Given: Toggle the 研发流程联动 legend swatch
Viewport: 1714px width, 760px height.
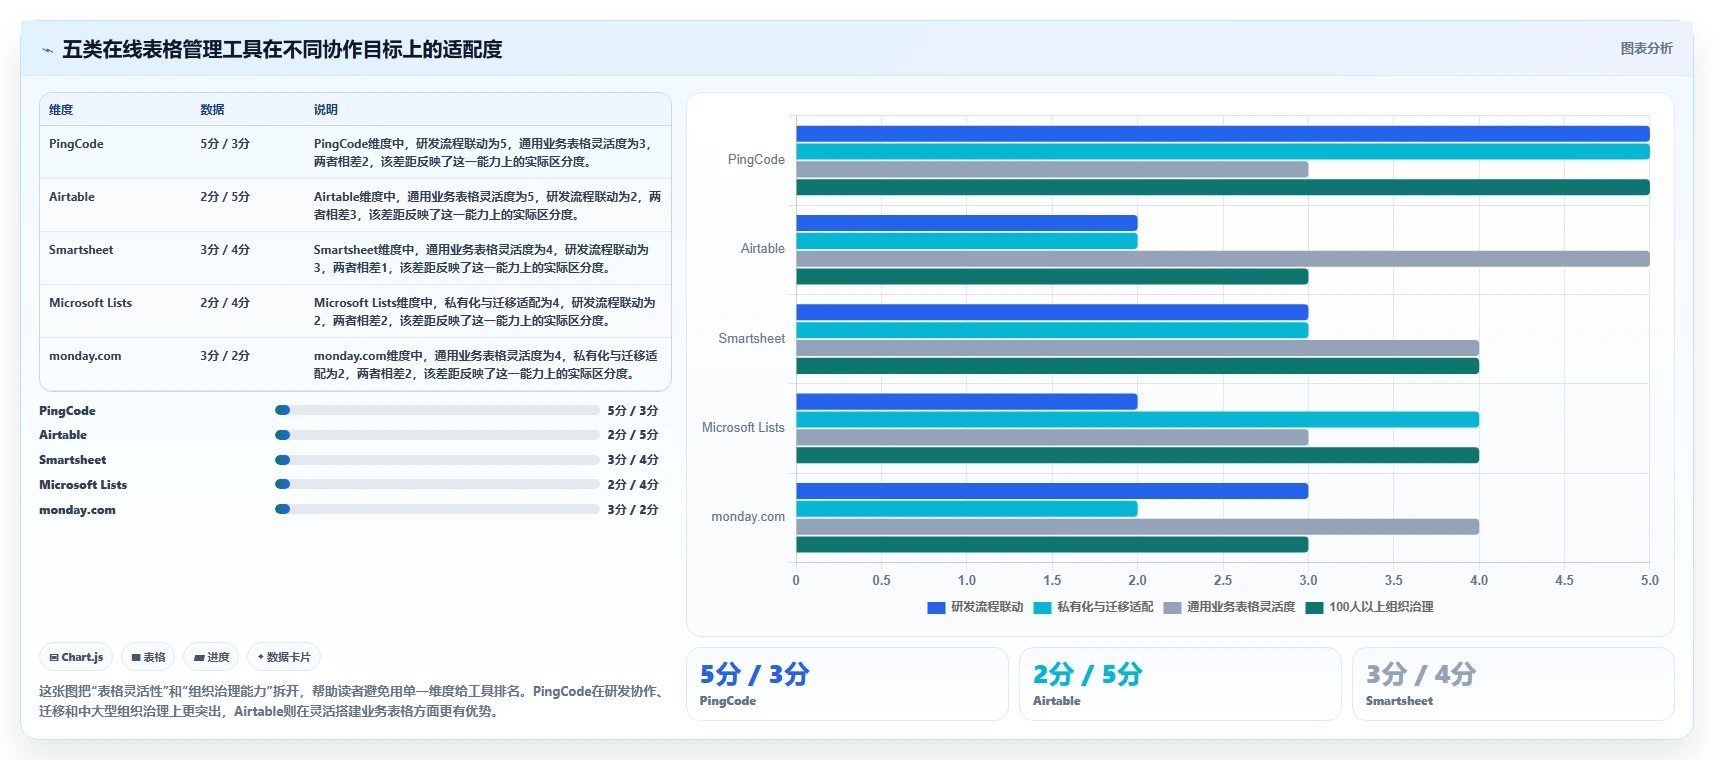Looking at the screenshot, I should click(x=936, y=607).
